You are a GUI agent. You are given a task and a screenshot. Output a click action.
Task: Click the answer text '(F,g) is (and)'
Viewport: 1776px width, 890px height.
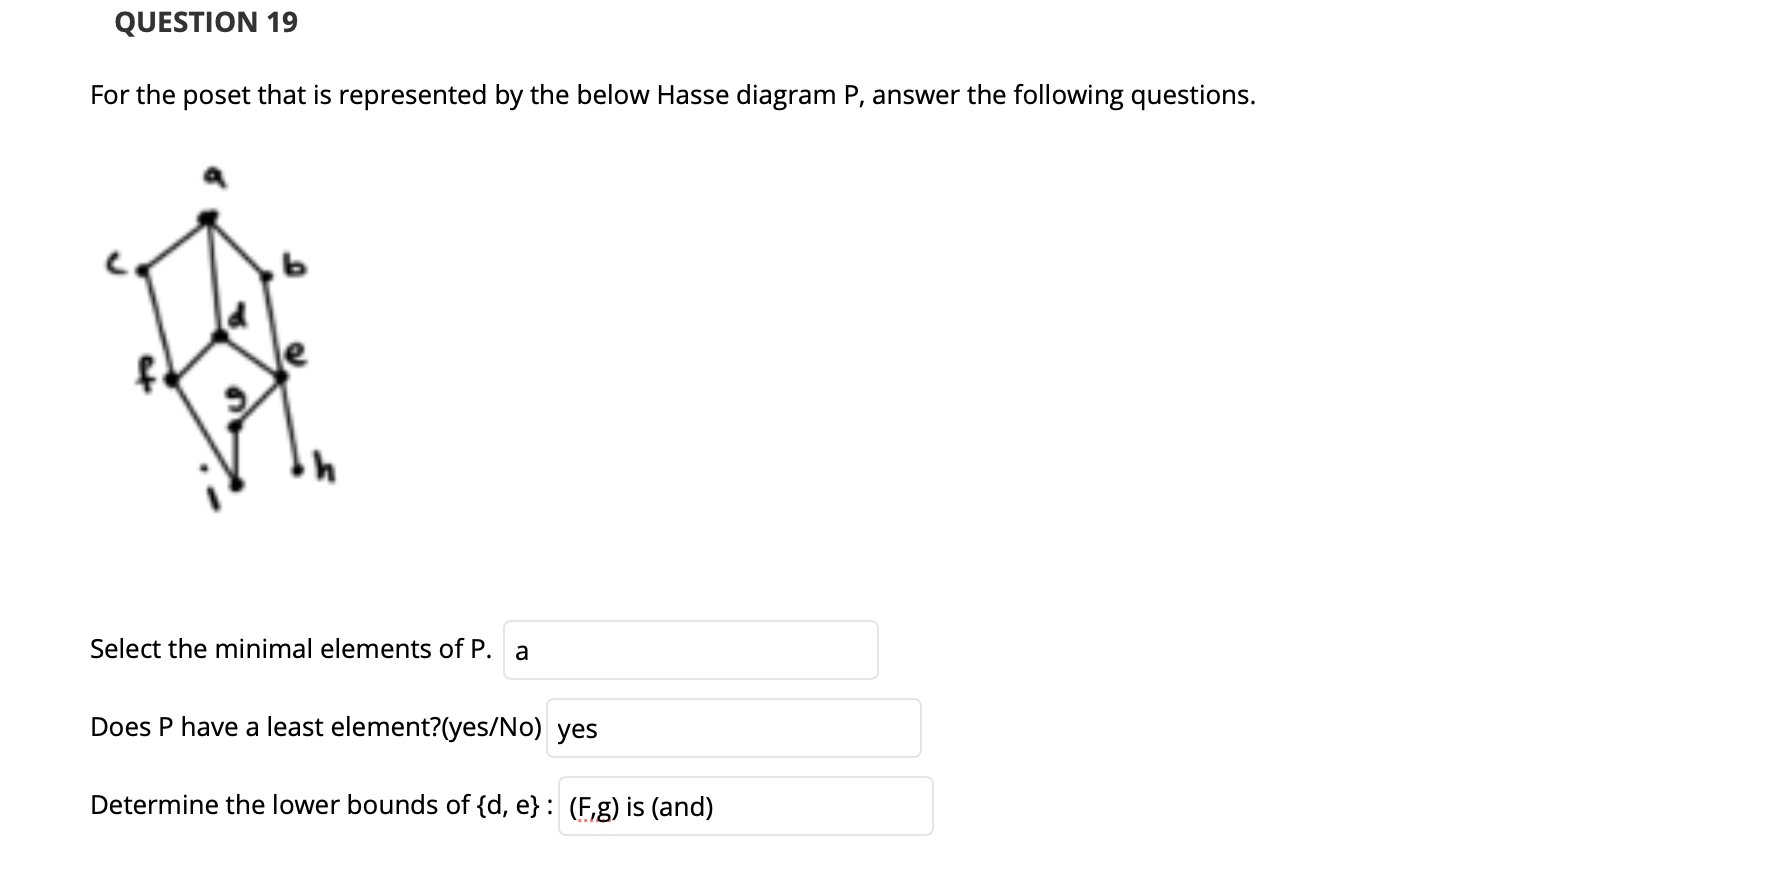[639, 806]
